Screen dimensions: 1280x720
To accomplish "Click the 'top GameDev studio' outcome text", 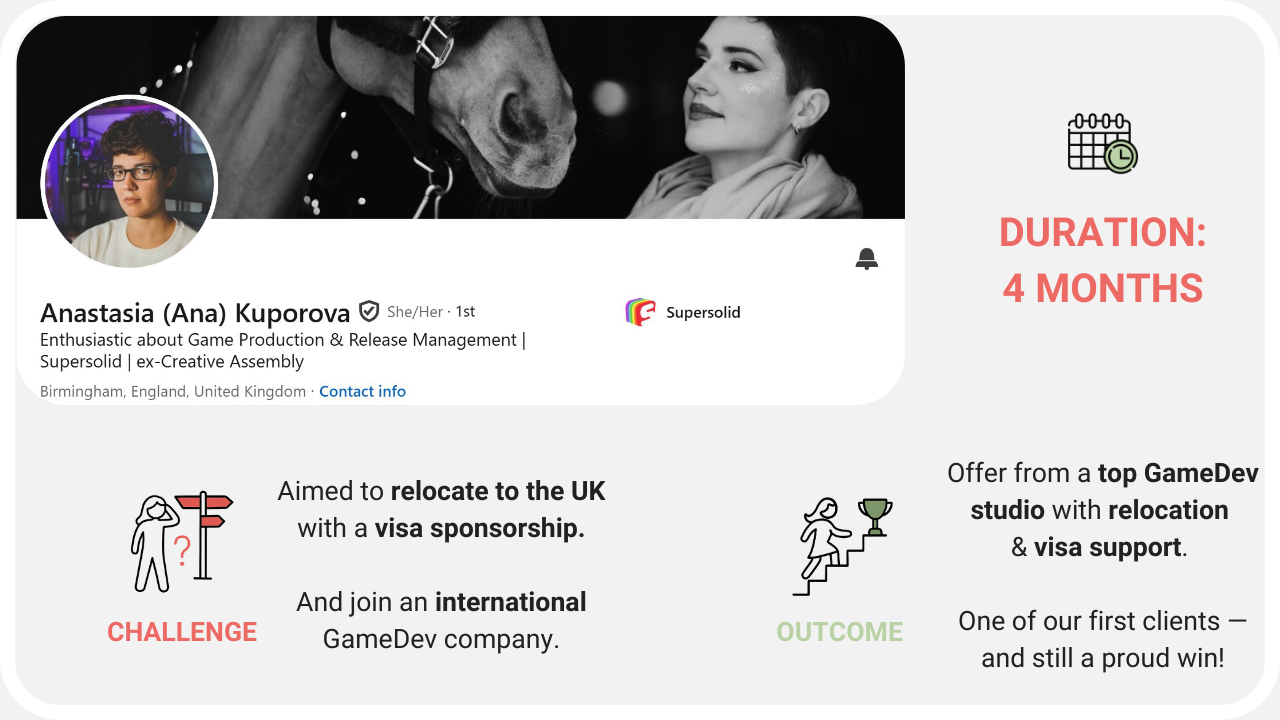I will coord(1115,491).
